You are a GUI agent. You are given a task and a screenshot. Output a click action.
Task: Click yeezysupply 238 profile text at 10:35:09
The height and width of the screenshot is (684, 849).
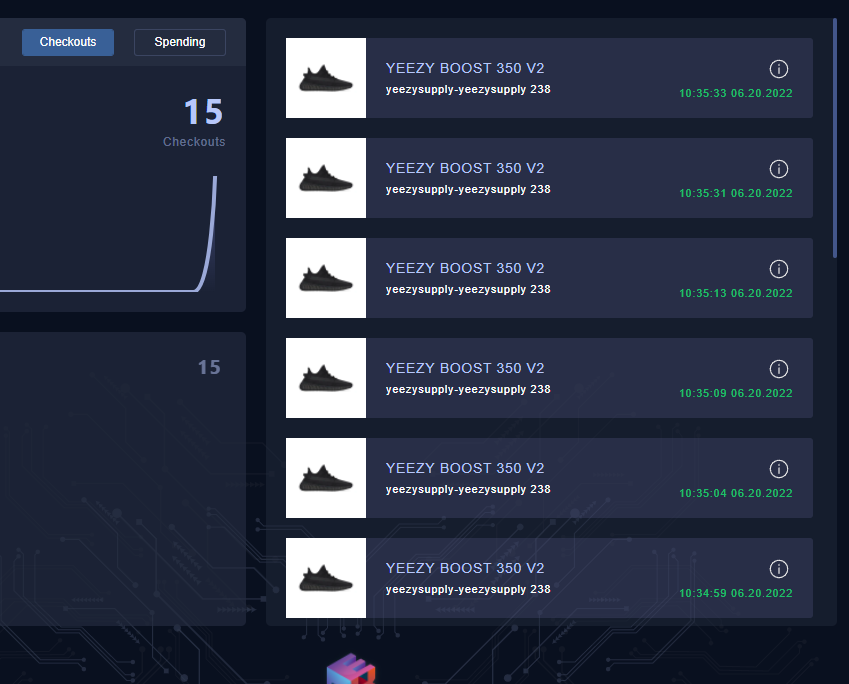pos(468,390)
